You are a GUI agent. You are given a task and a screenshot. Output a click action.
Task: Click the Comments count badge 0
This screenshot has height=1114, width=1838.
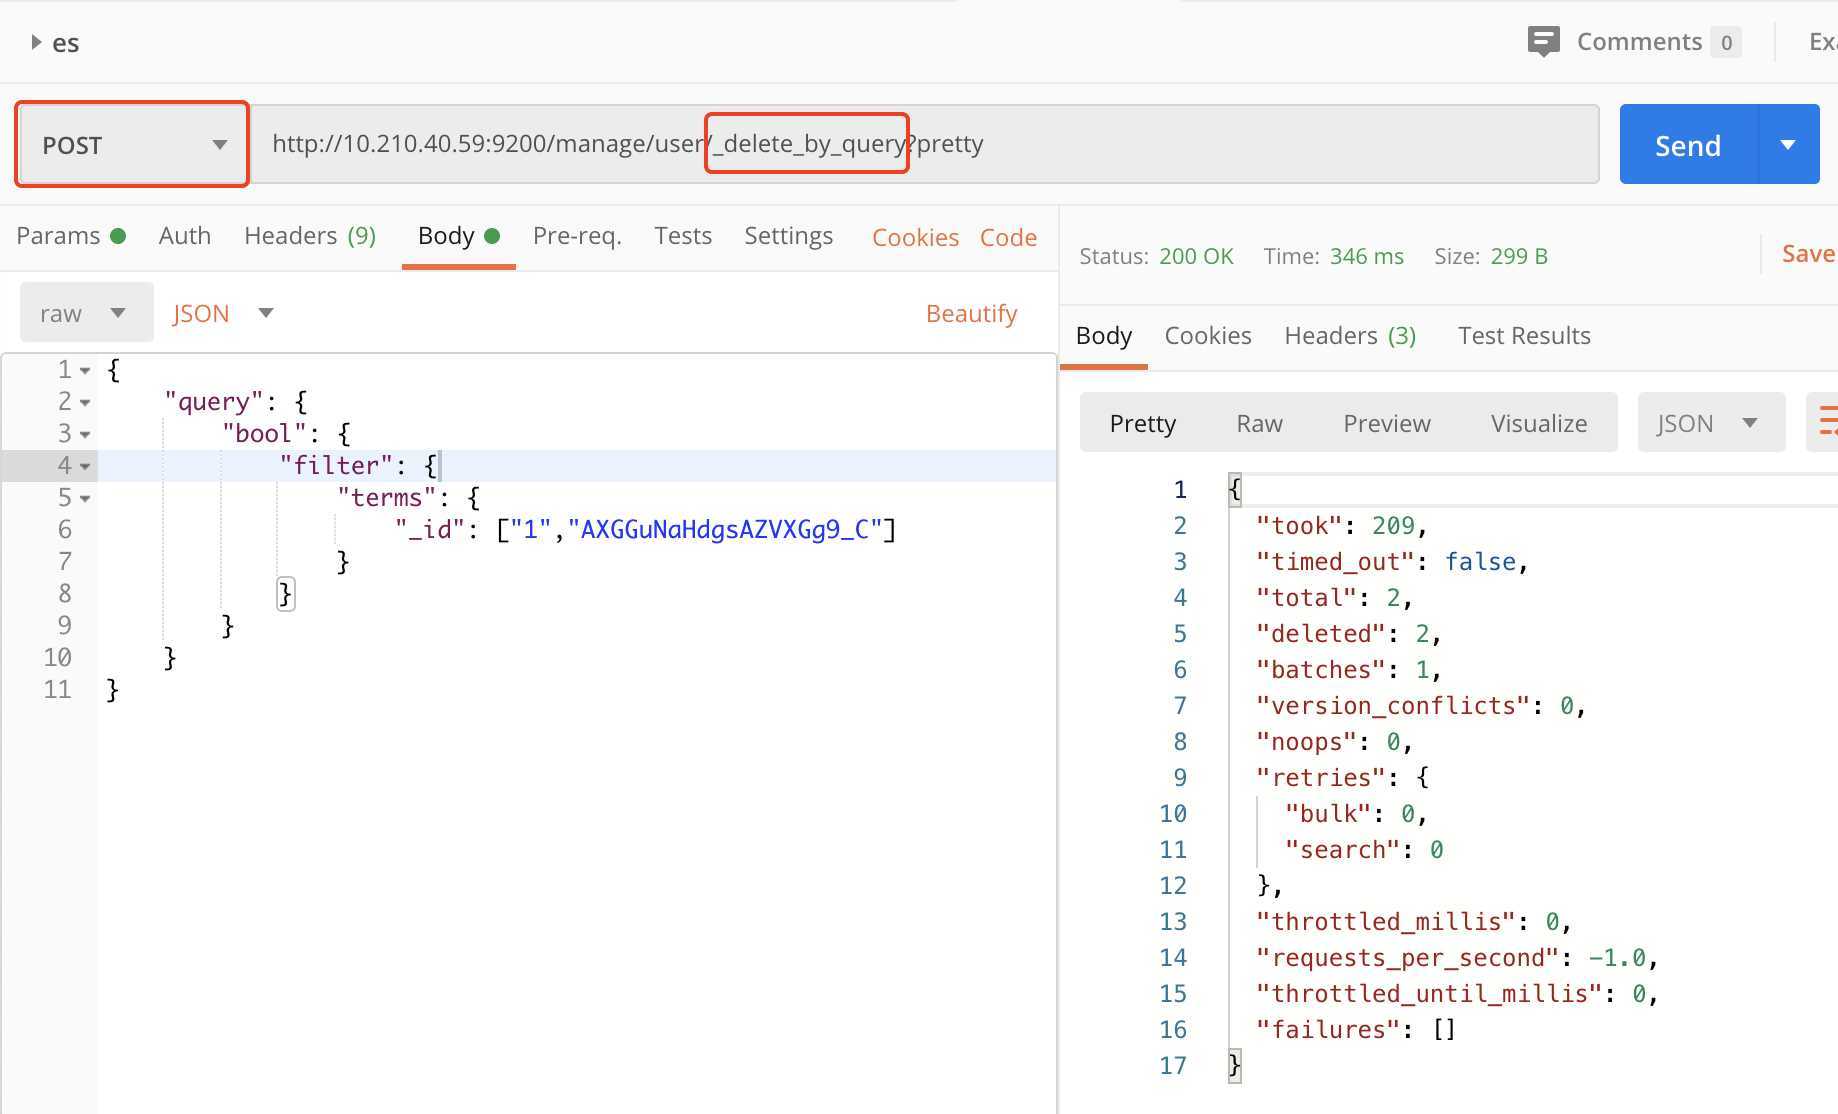point(1726,43)
